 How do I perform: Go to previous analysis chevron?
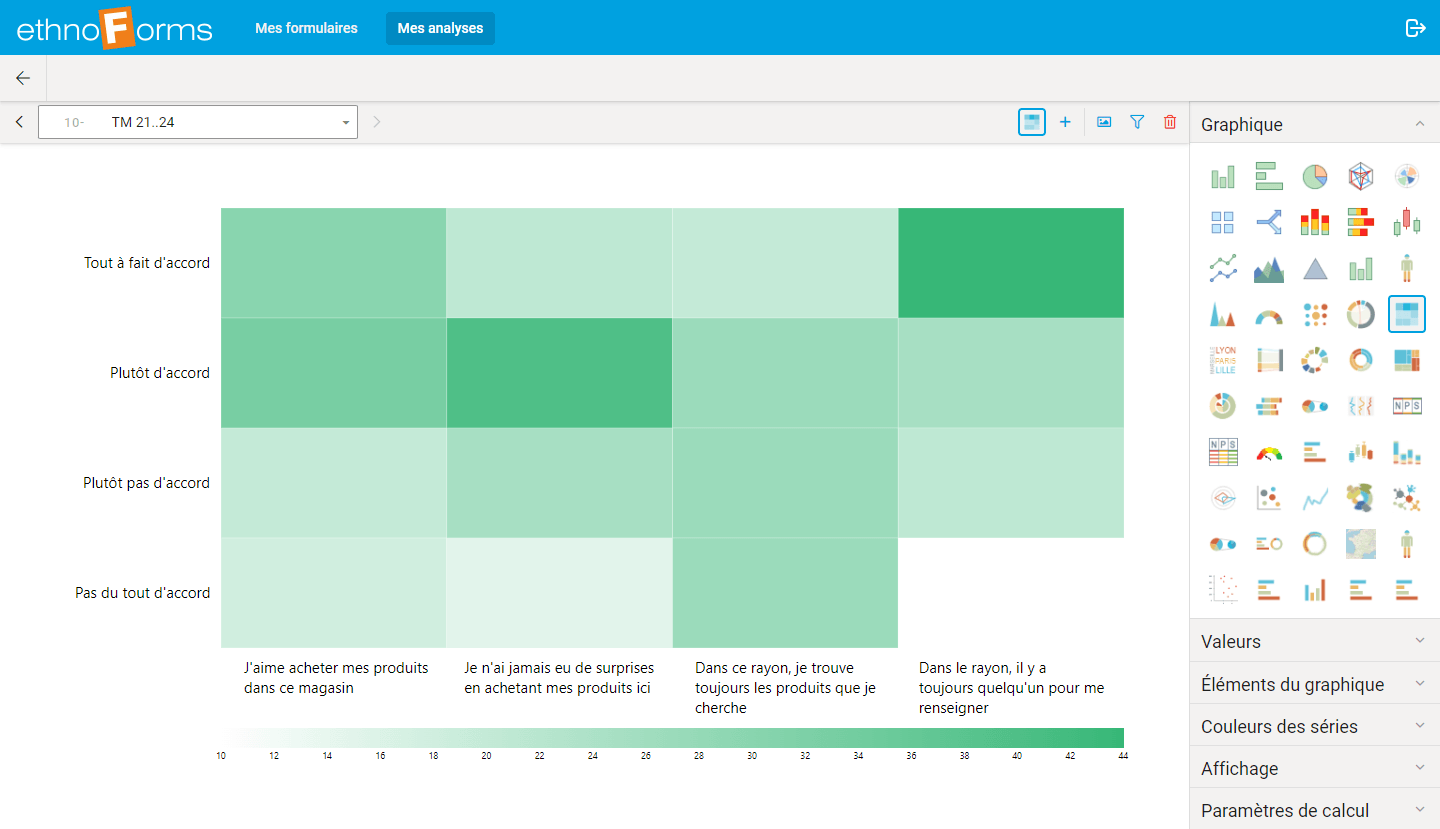[19, 122]
